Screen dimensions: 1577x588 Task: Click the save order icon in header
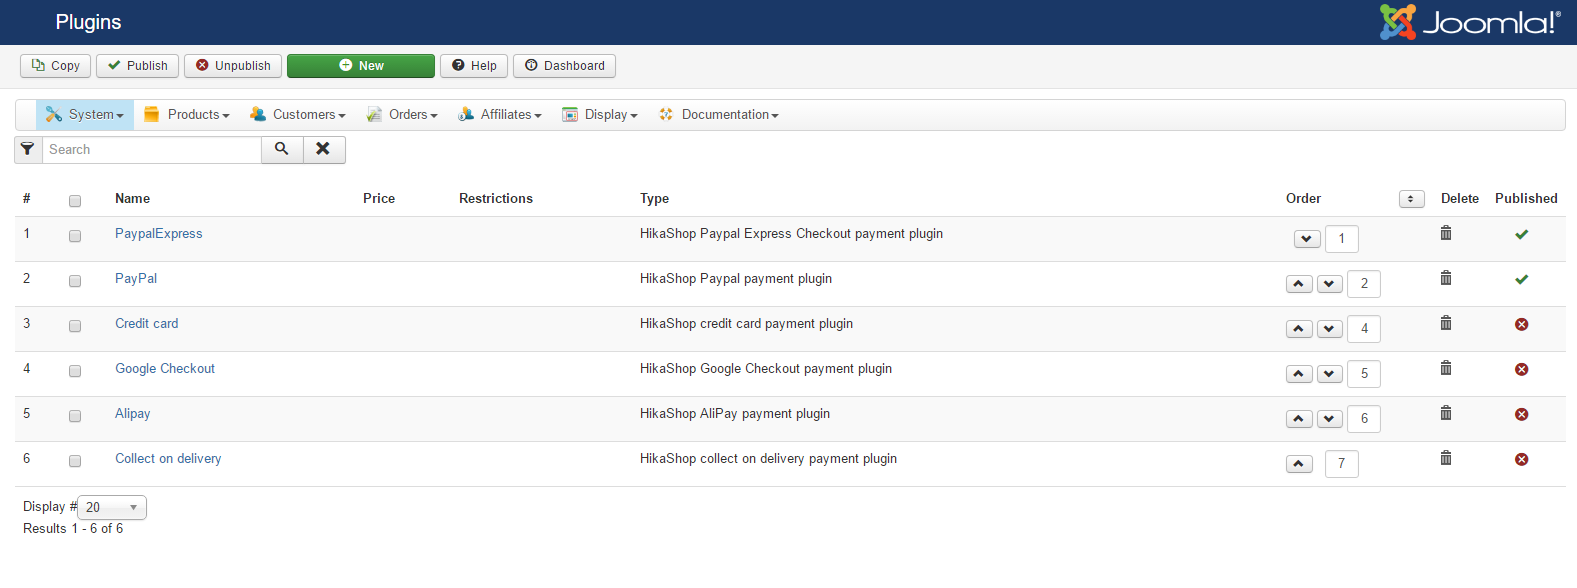1411,199
